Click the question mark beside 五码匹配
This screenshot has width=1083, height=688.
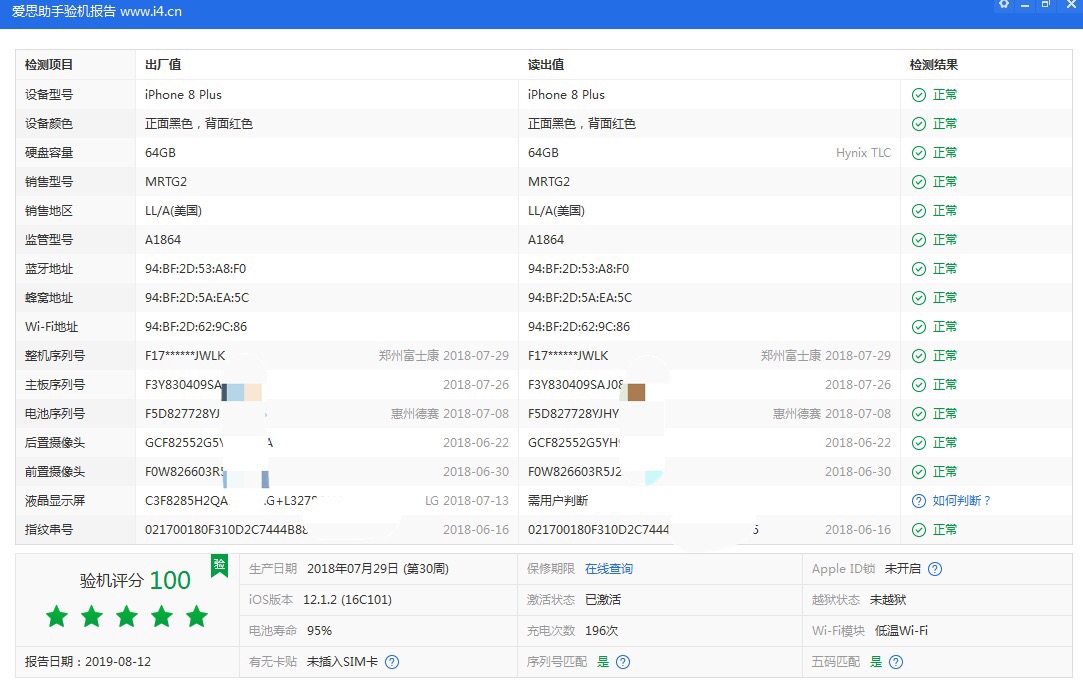point(896,661)
